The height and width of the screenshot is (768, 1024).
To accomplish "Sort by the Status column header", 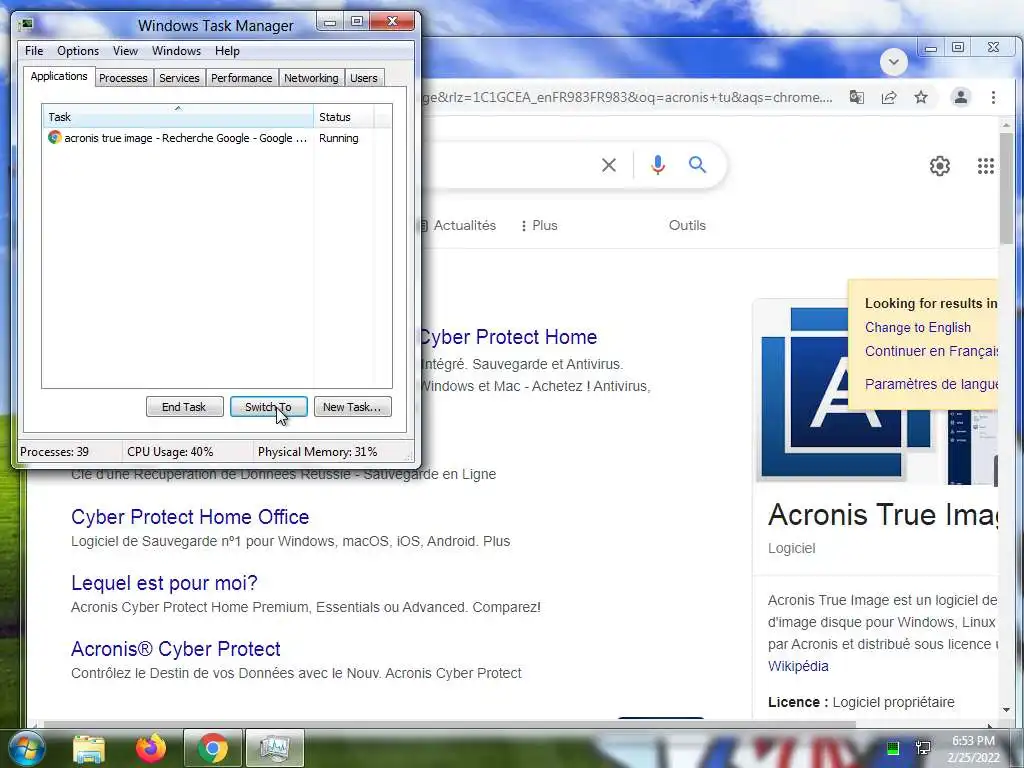I will pyautogui.click(x=344, y=116).
